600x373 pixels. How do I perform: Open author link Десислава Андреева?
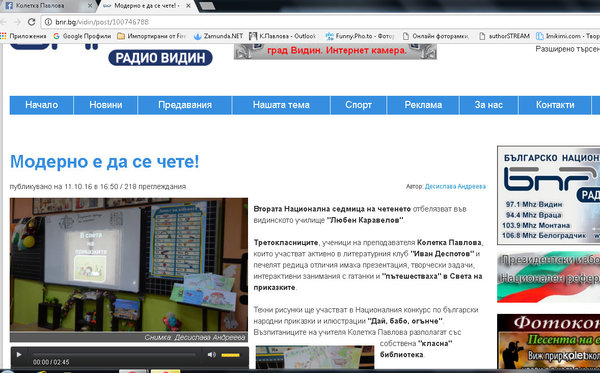click(455, 186)
